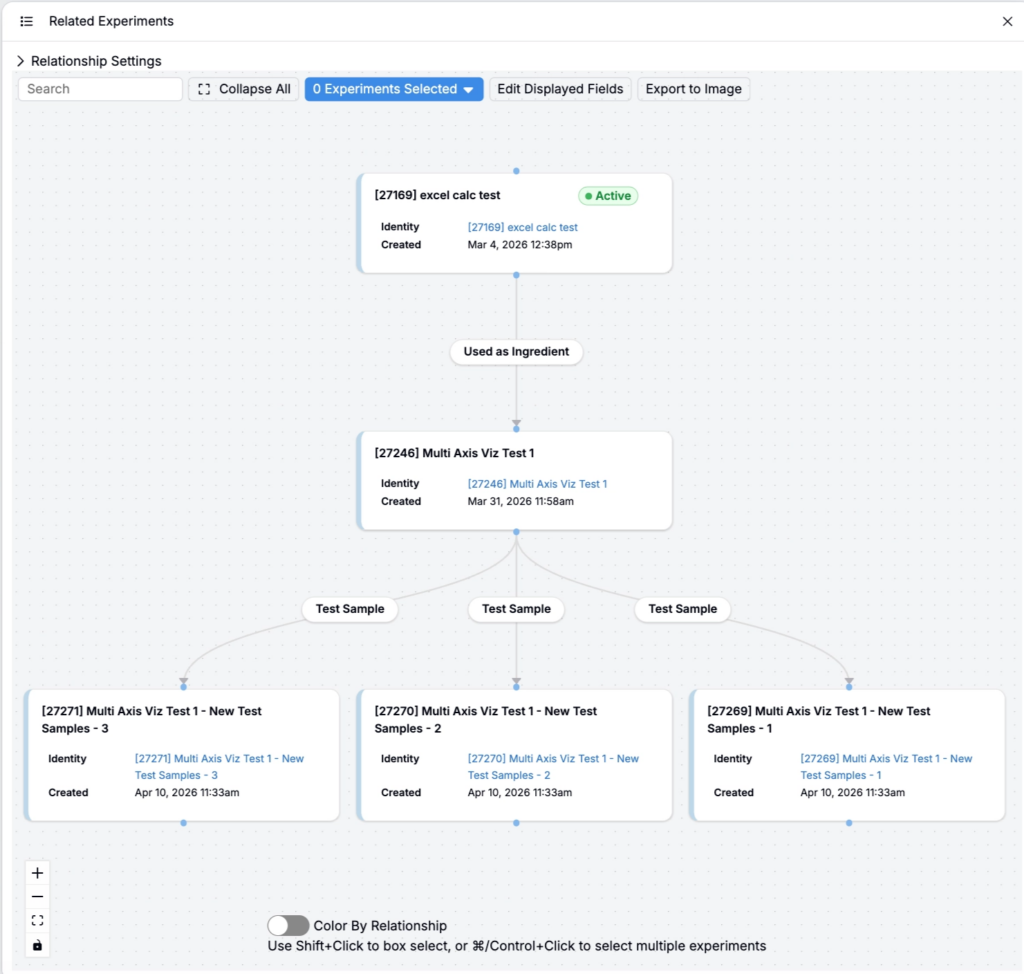Expand the Relationship Settings section
The height and width of the screenshot is (974, 1024).
coord(21,61)
